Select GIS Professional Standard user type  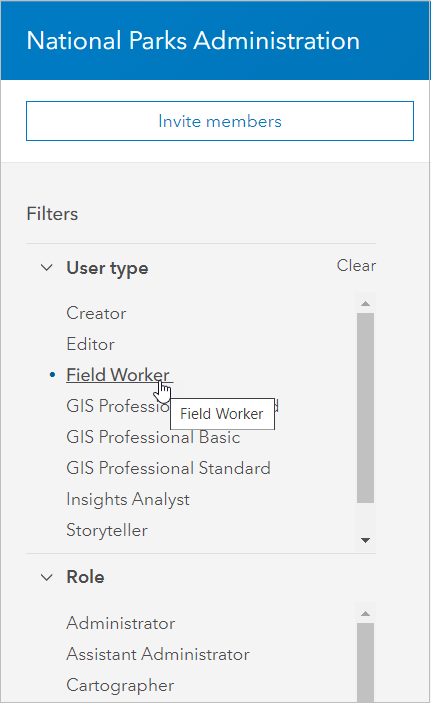(168, 468)
